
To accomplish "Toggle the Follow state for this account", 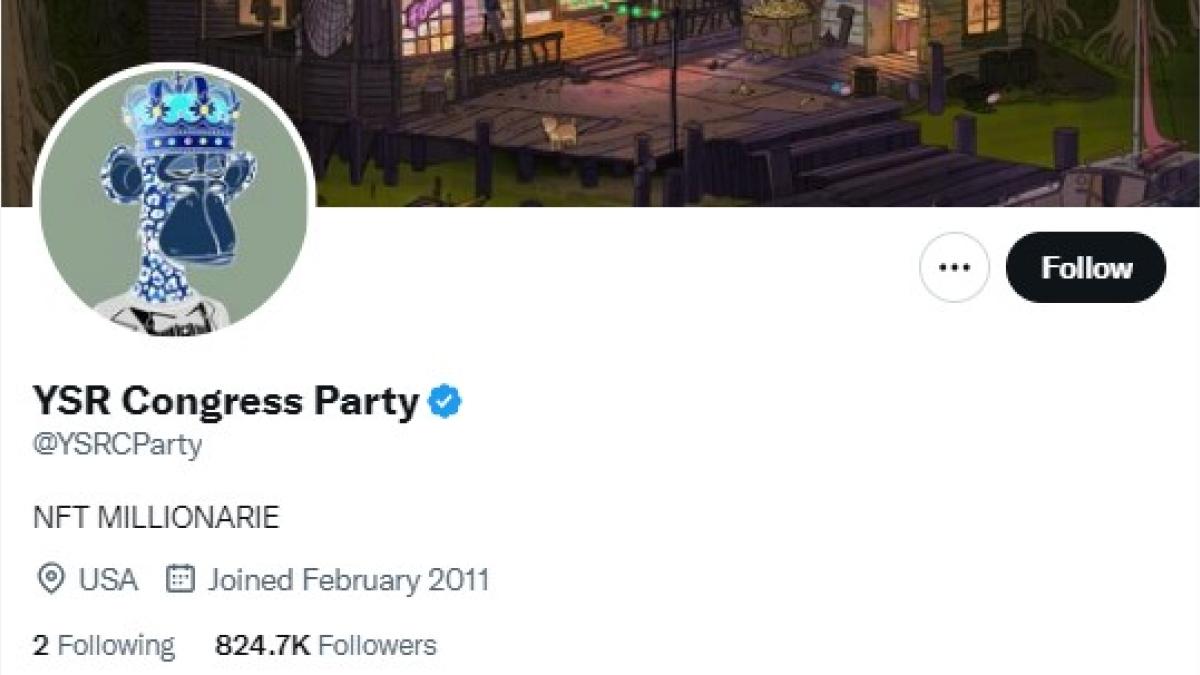I will 1086,267.
